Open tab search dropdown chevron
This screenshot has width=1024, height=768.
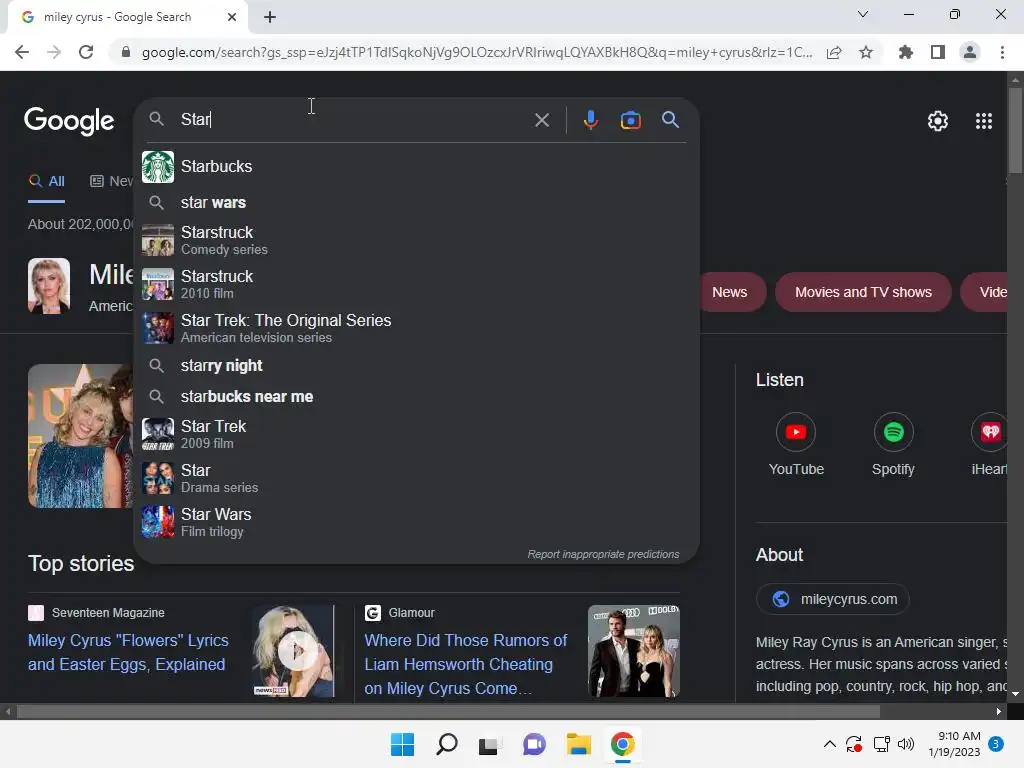(863, 14)
